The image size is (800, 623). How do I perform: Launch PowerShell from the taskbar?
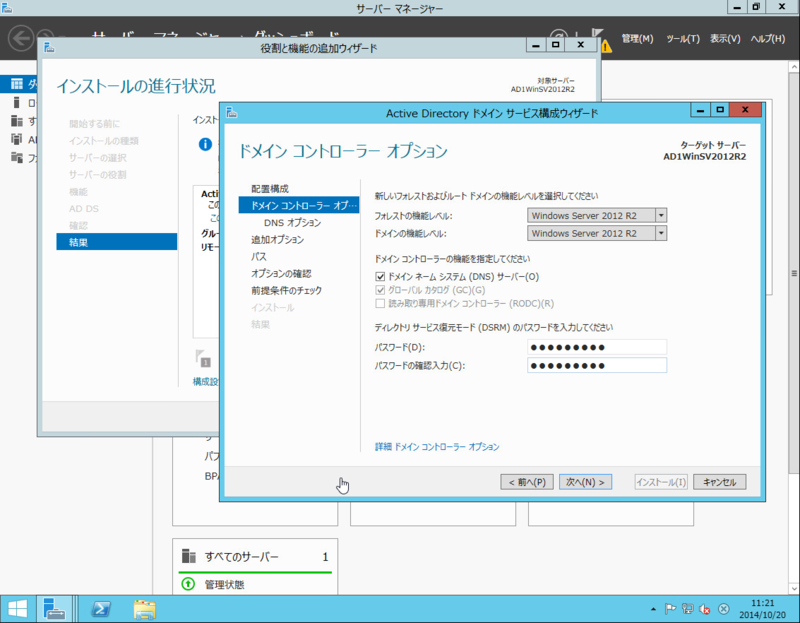click(x=100, y=608)
